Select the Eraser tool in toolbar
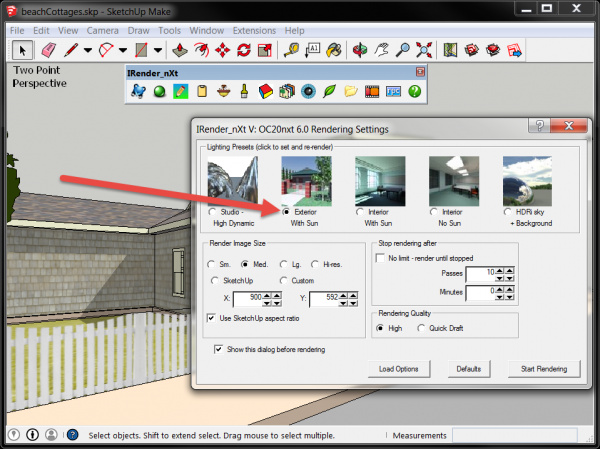This screenshot has width=600, height=449. pyautogui.click(x=48, y=49)
